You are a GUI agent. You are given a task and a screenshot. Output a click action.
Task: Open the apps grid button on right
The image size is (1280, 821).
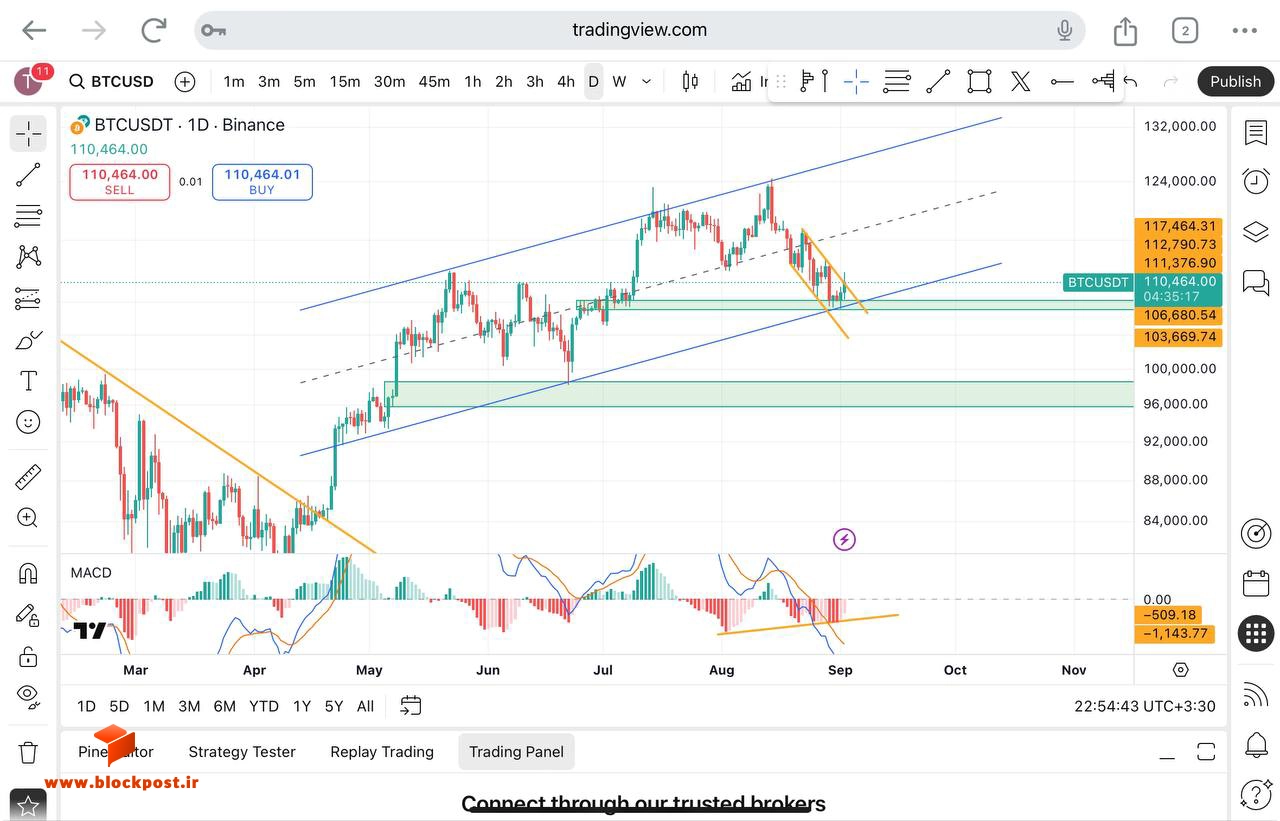point(1255,633)
